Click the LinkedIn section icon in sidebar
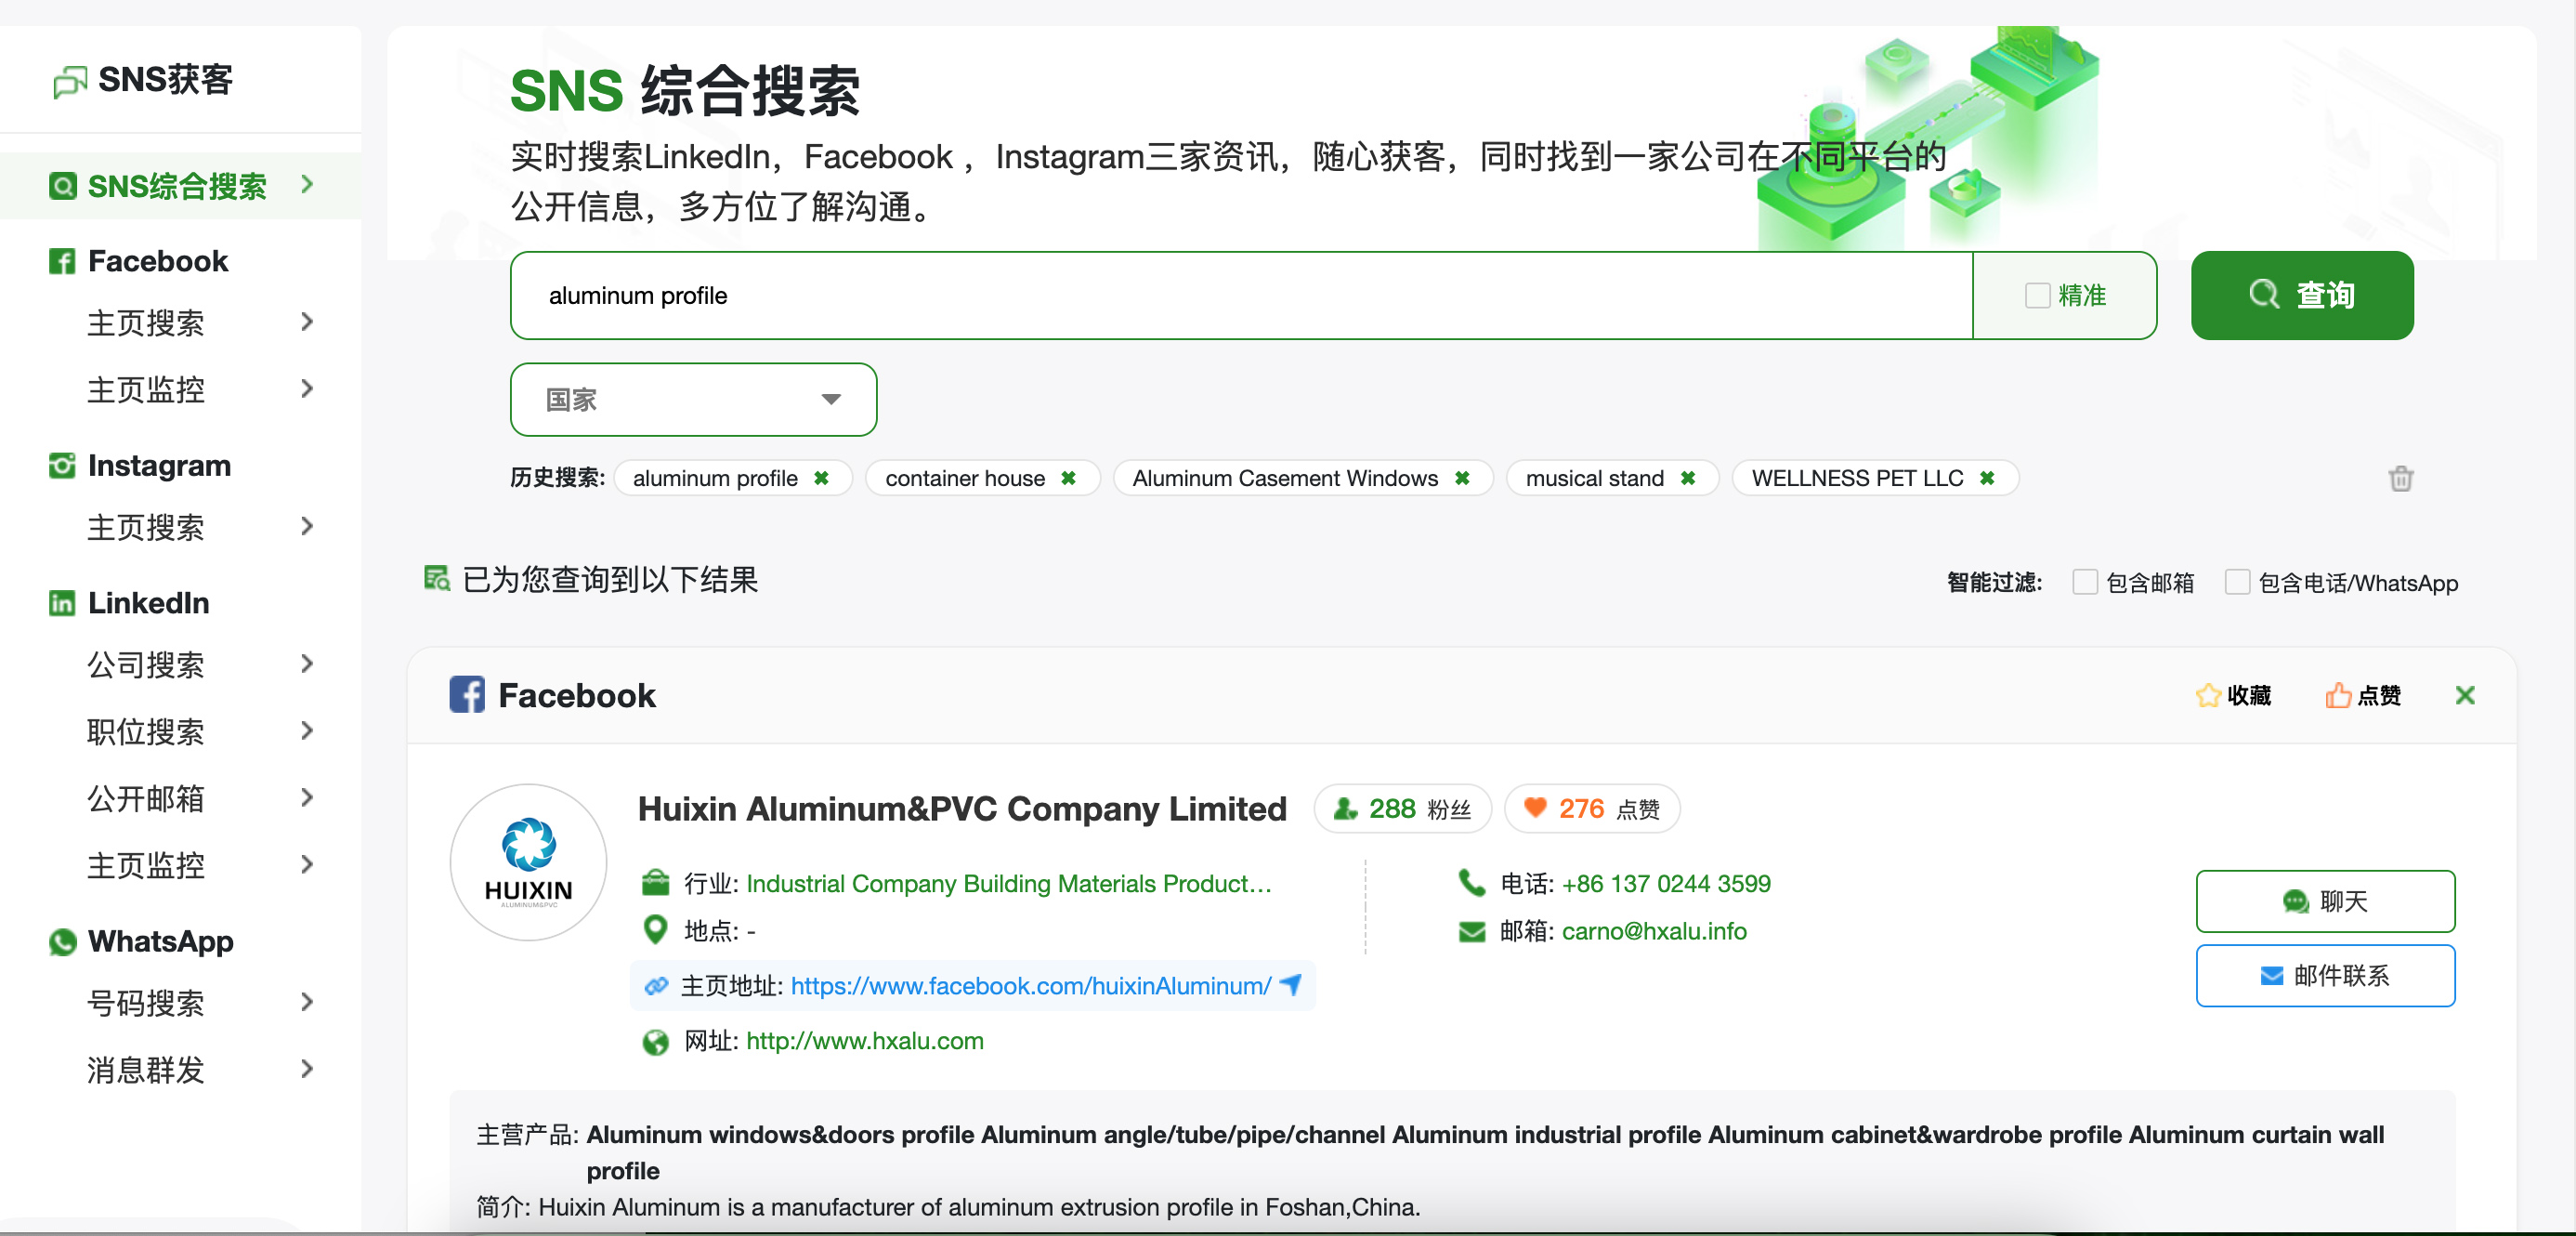 point(62,603)
